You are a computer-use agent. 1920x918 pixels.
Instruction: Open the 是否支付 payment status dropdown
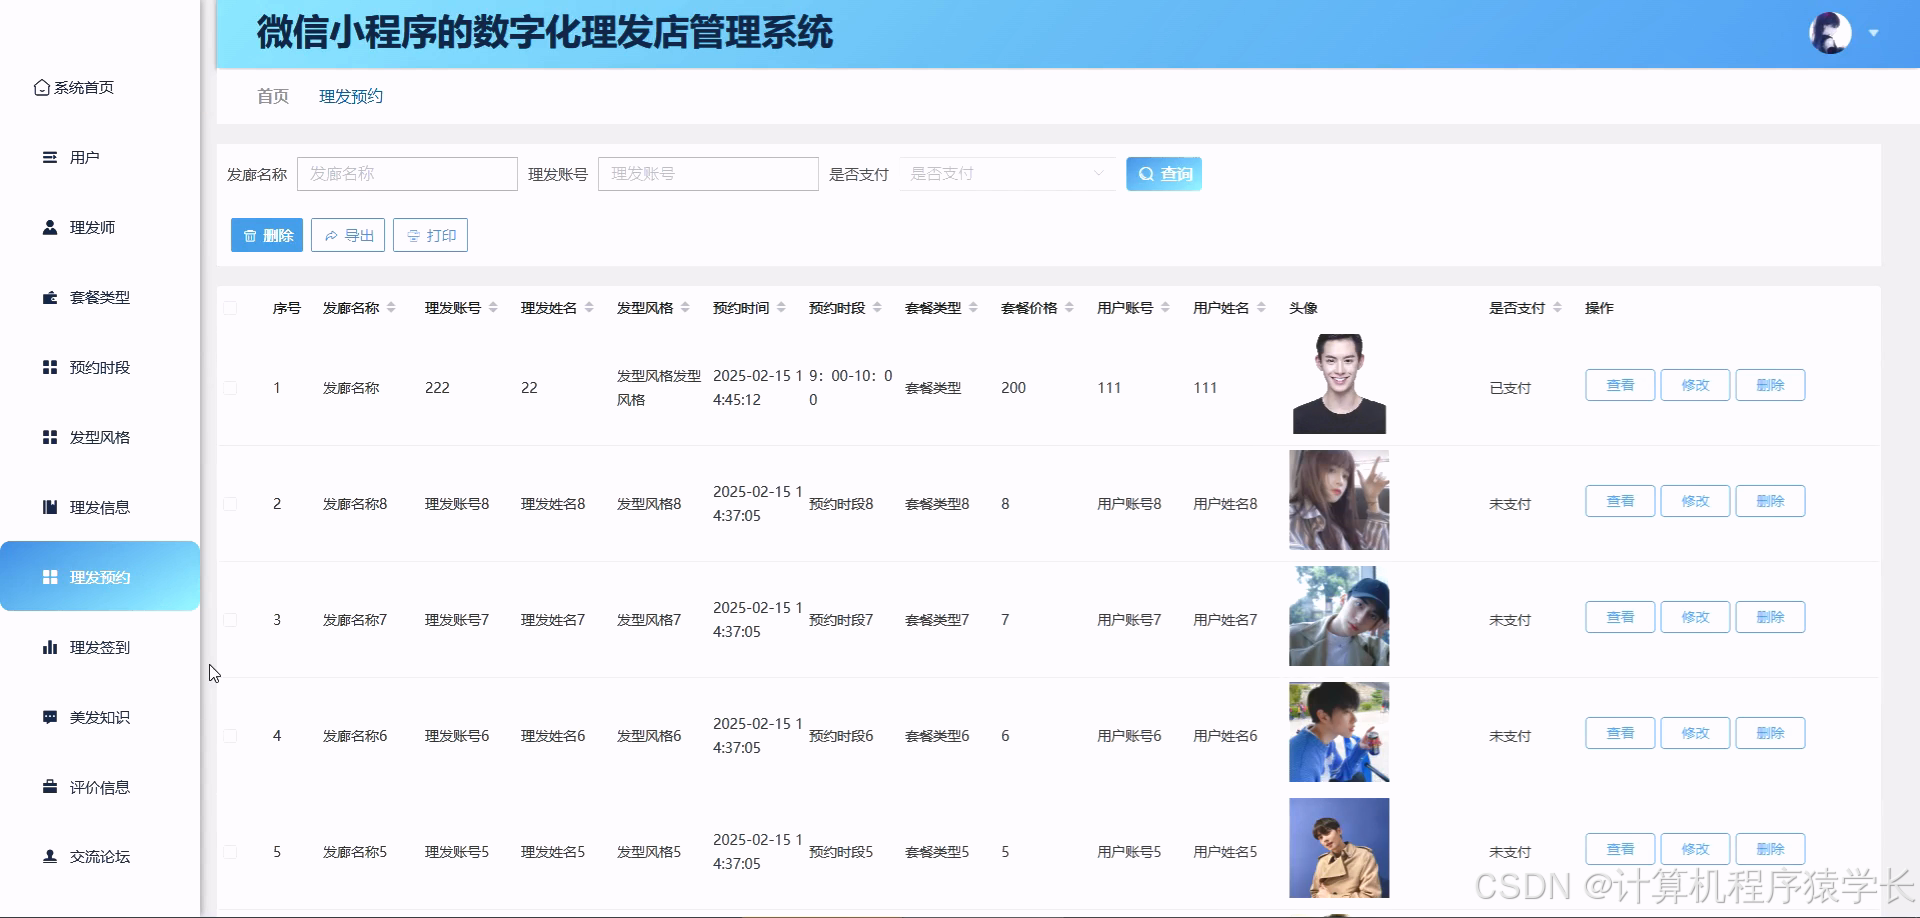click(x=1007, y=173)
